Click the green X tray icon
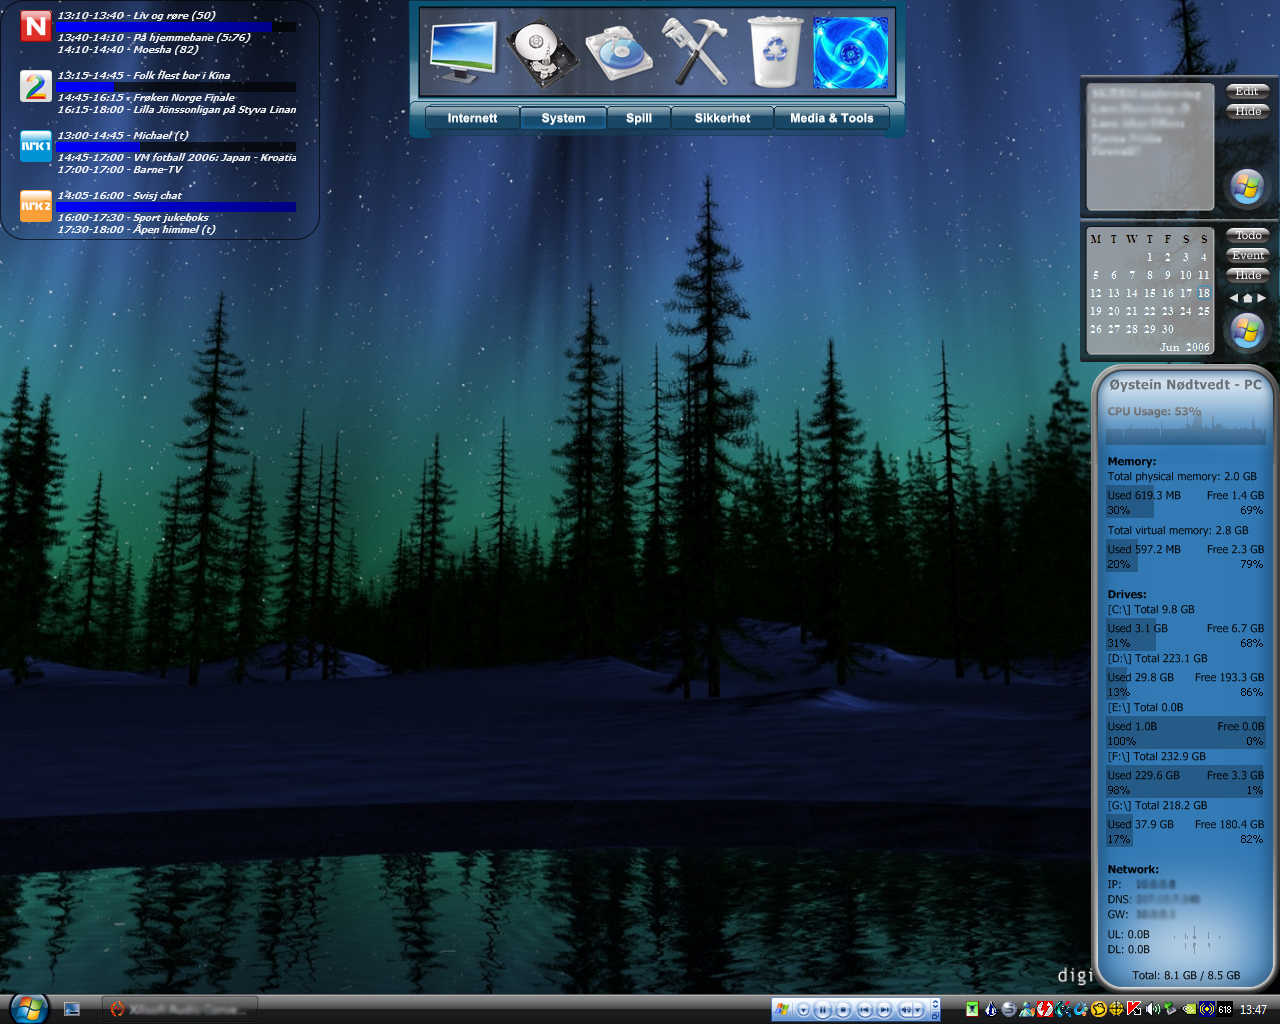The image size is (1280, 1024). (972, 1009)
